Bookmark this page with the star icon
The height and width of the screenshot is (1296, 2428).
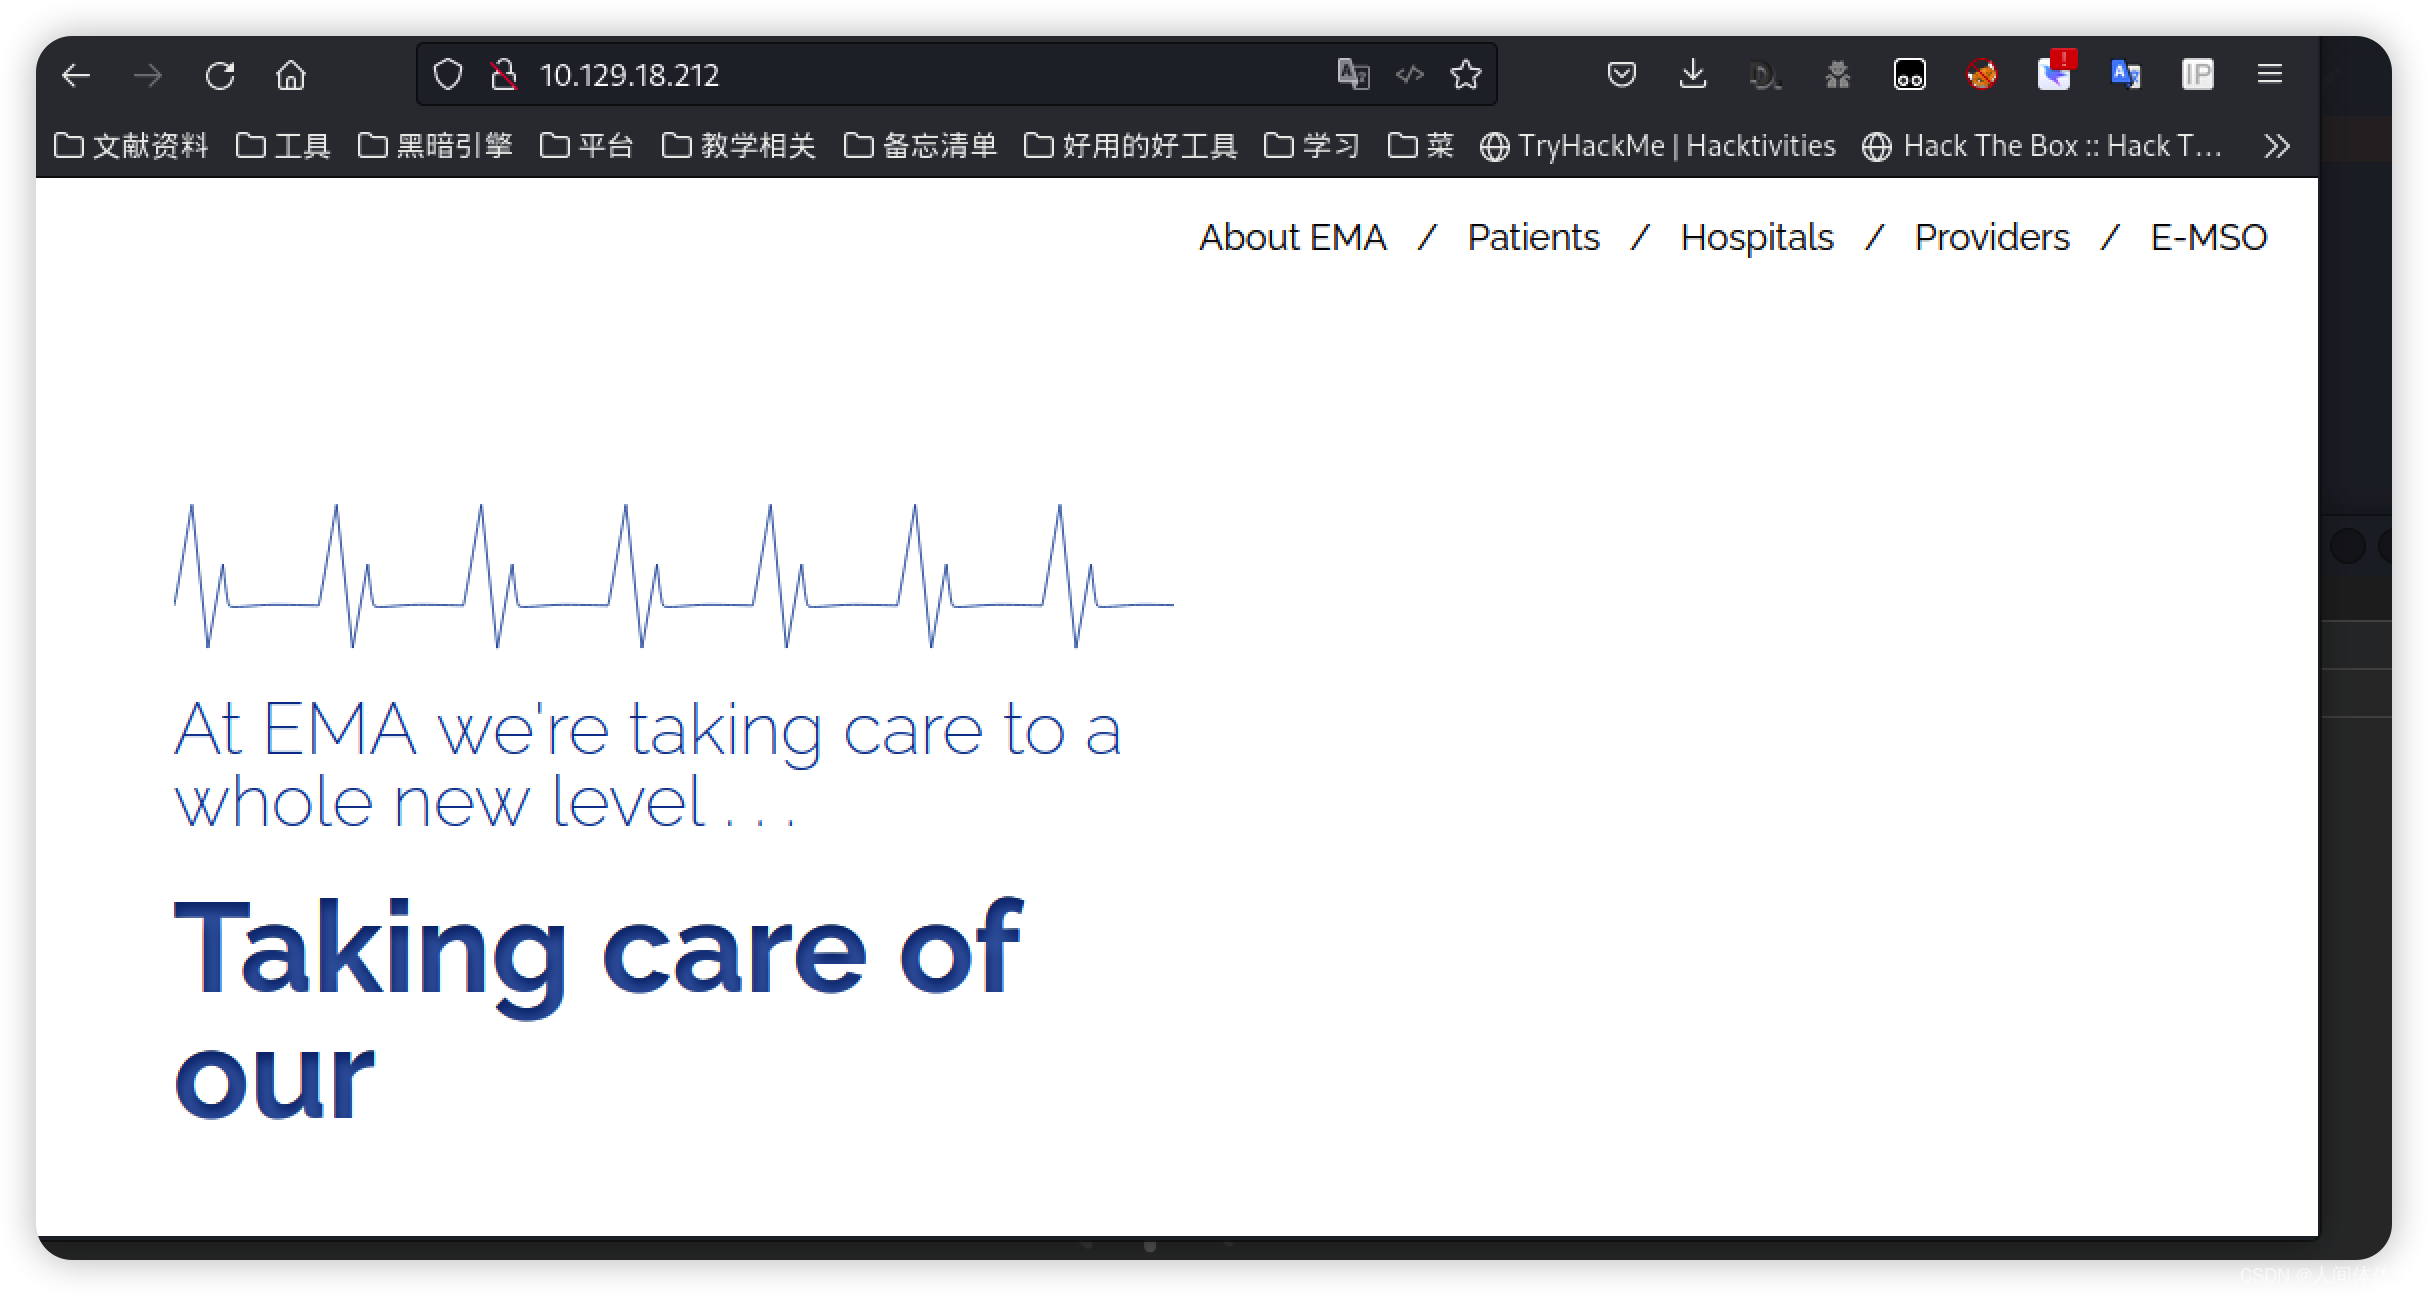point(1466,74)
